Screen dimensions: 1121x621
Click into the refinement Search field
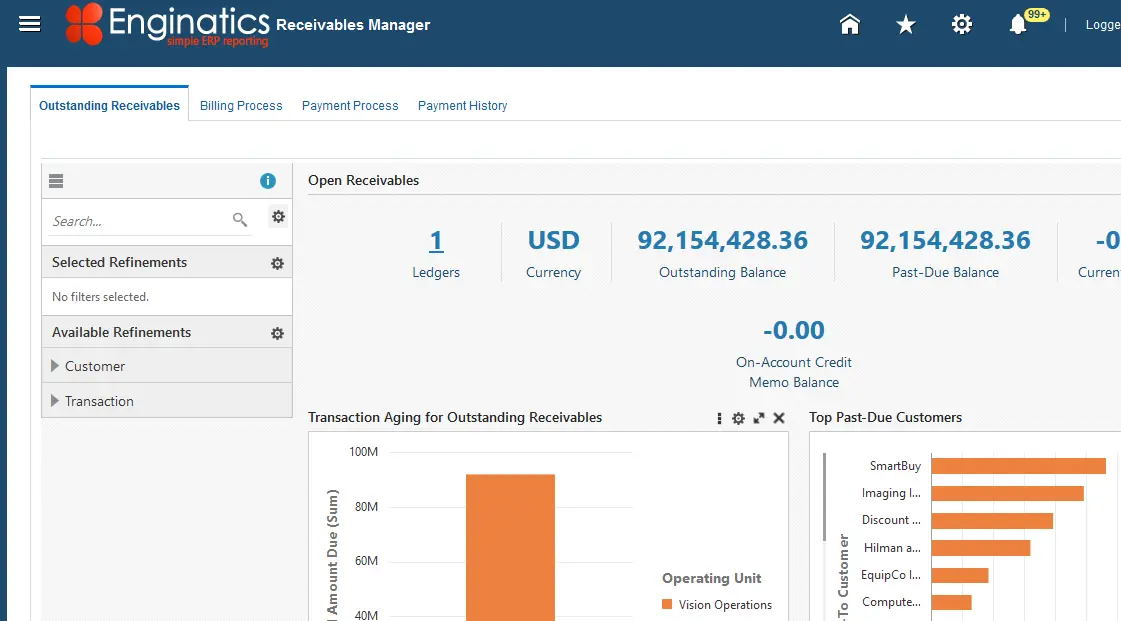coord(135,221)
